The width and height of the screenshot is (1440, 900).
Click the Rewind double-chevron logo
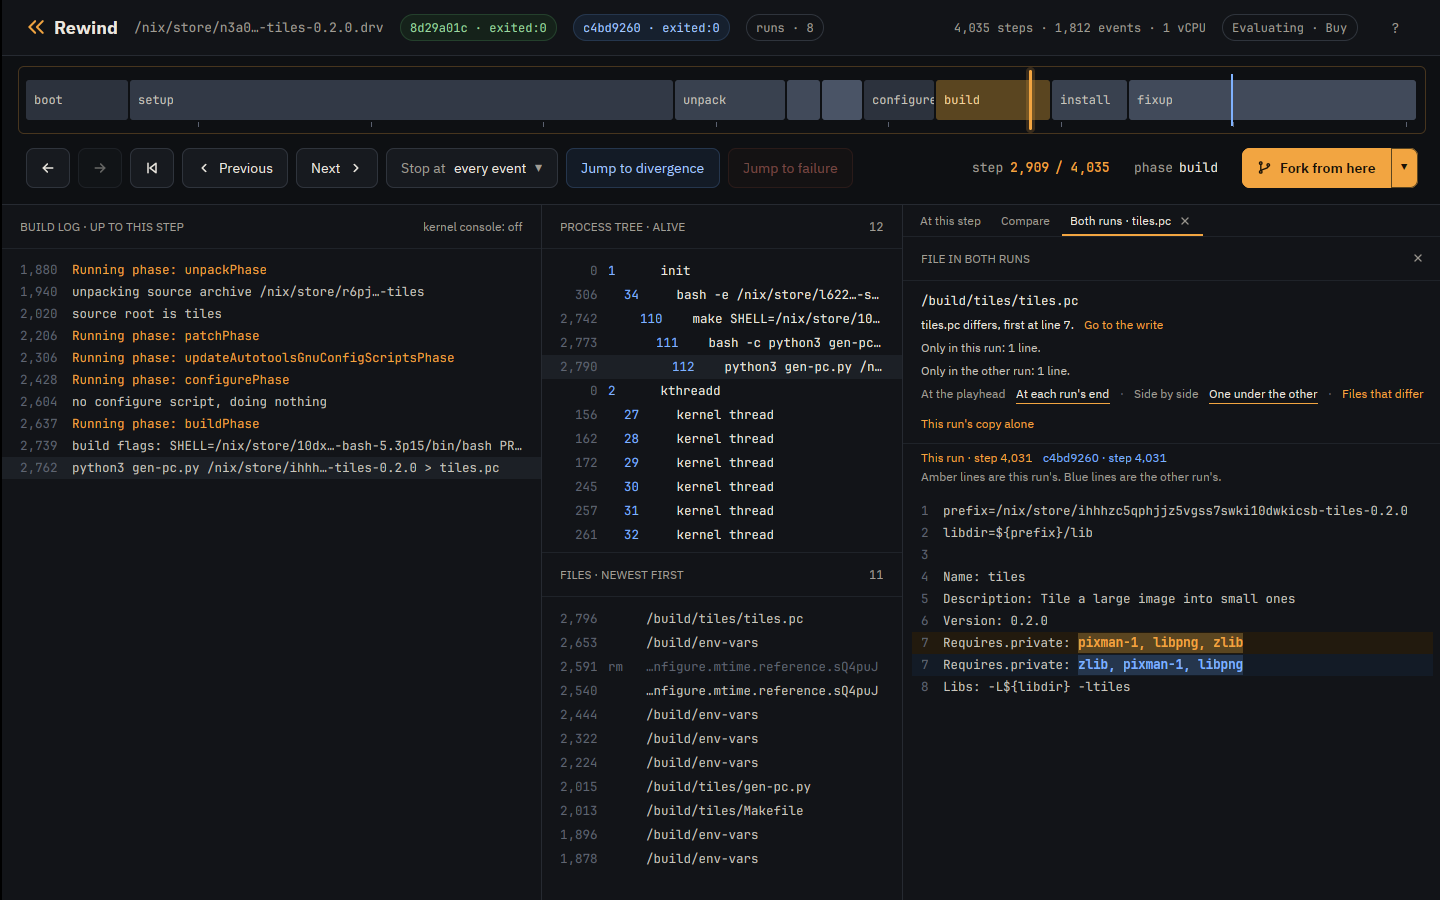click(x=36, y=27)
